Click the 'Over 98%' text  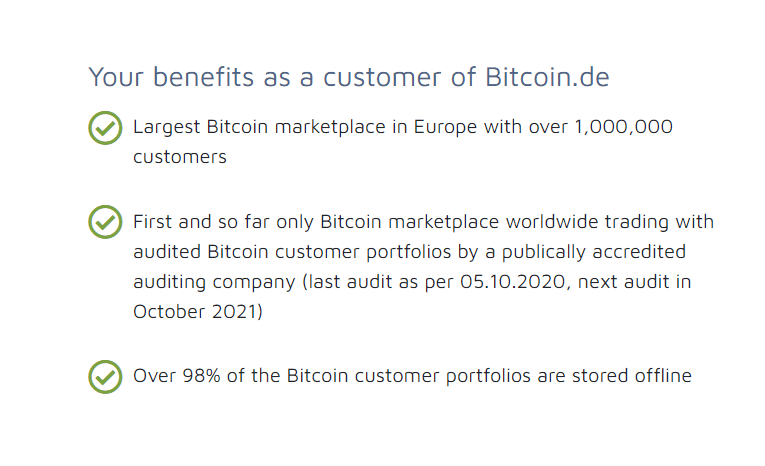174,376
